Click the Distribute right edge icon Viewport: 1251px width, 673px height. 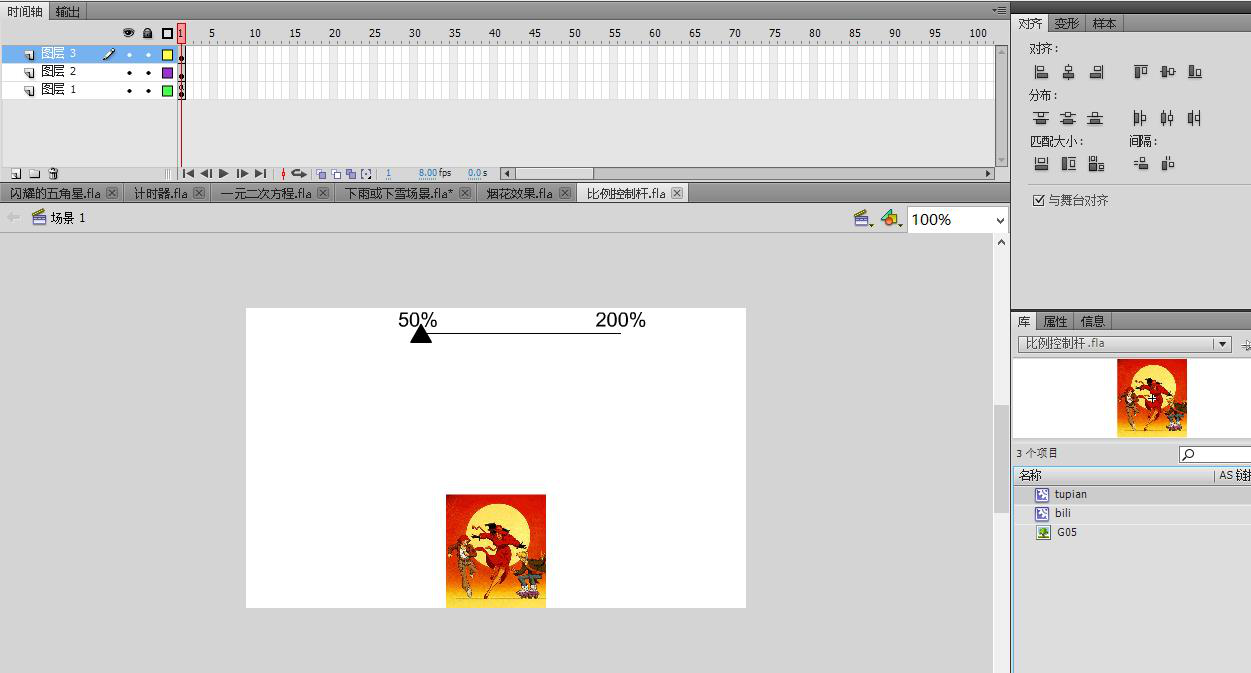(1194, 118)
